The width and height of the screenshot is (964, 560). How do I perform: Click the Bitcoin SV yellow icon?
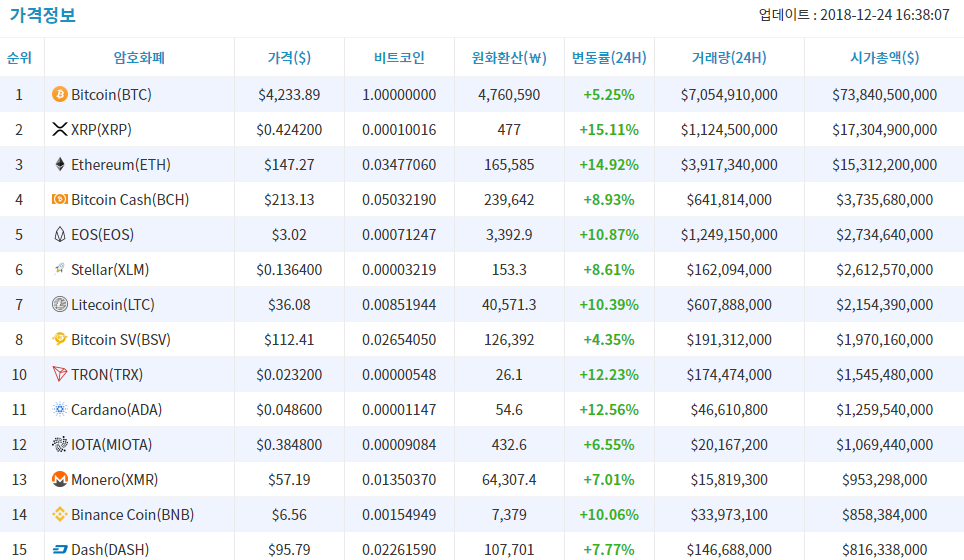60,339
